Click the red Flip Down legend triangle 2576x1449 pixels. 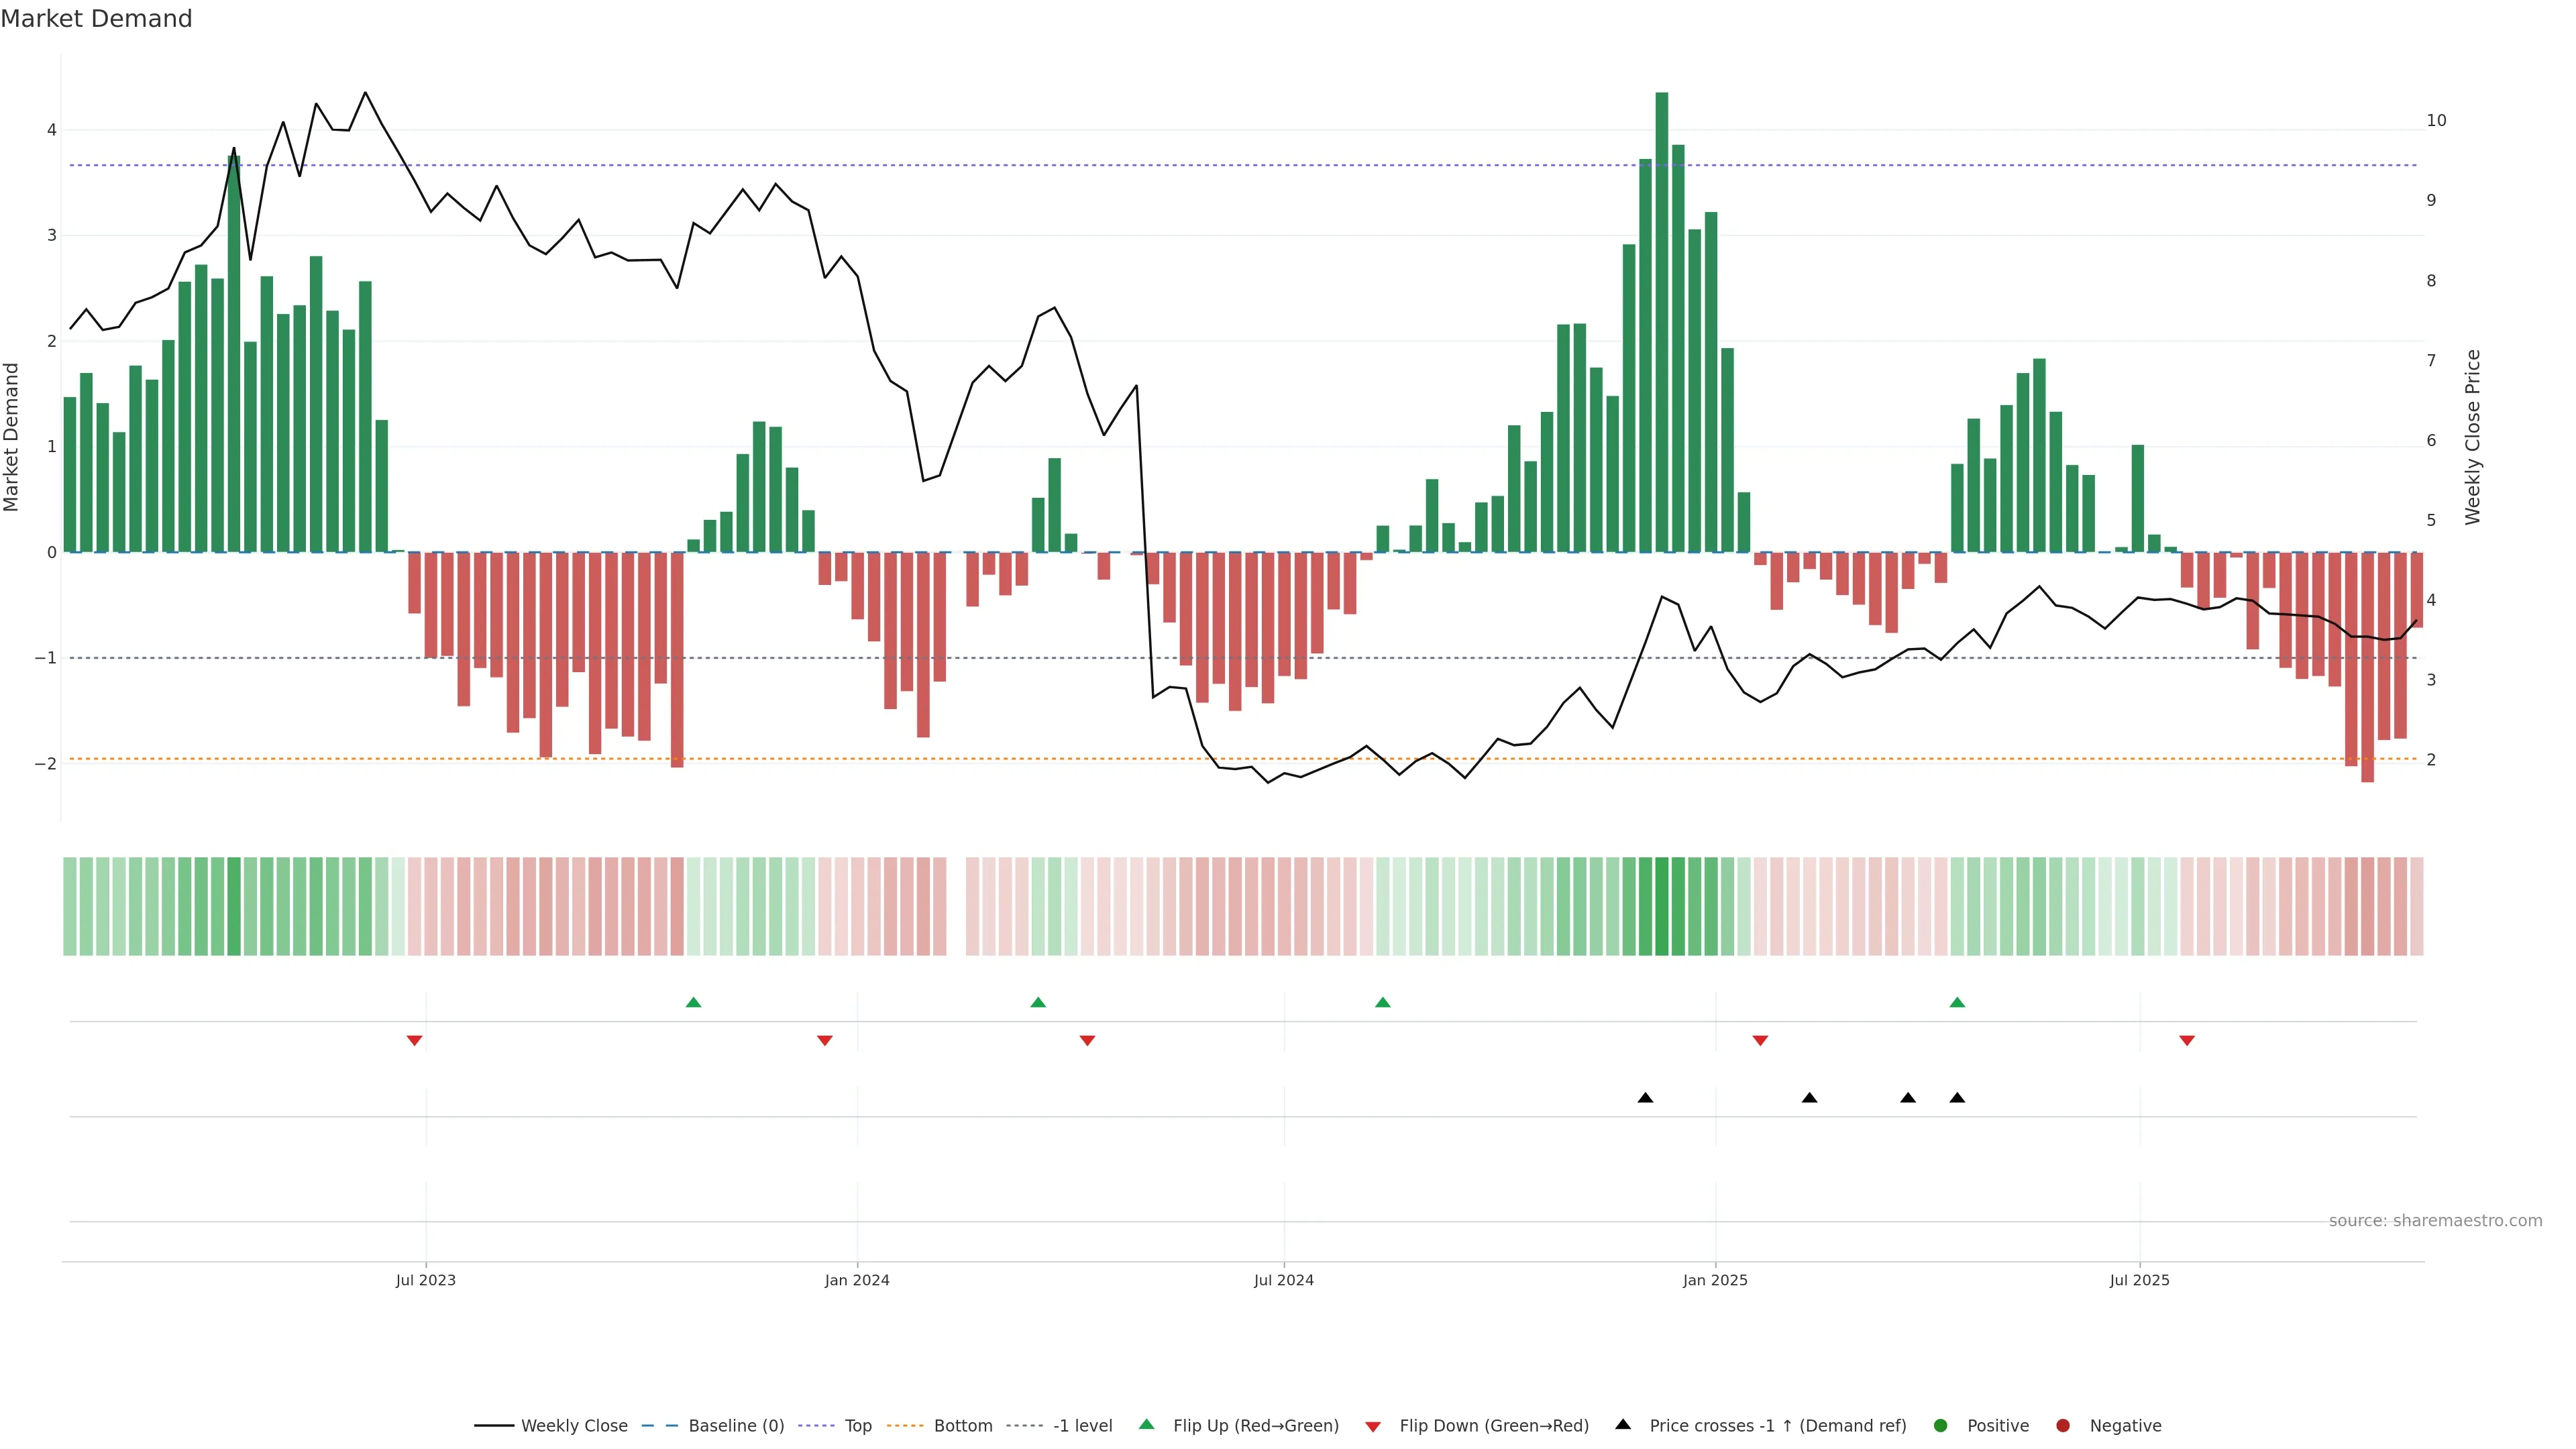pyautogui.click(x=1373, y=1427)
